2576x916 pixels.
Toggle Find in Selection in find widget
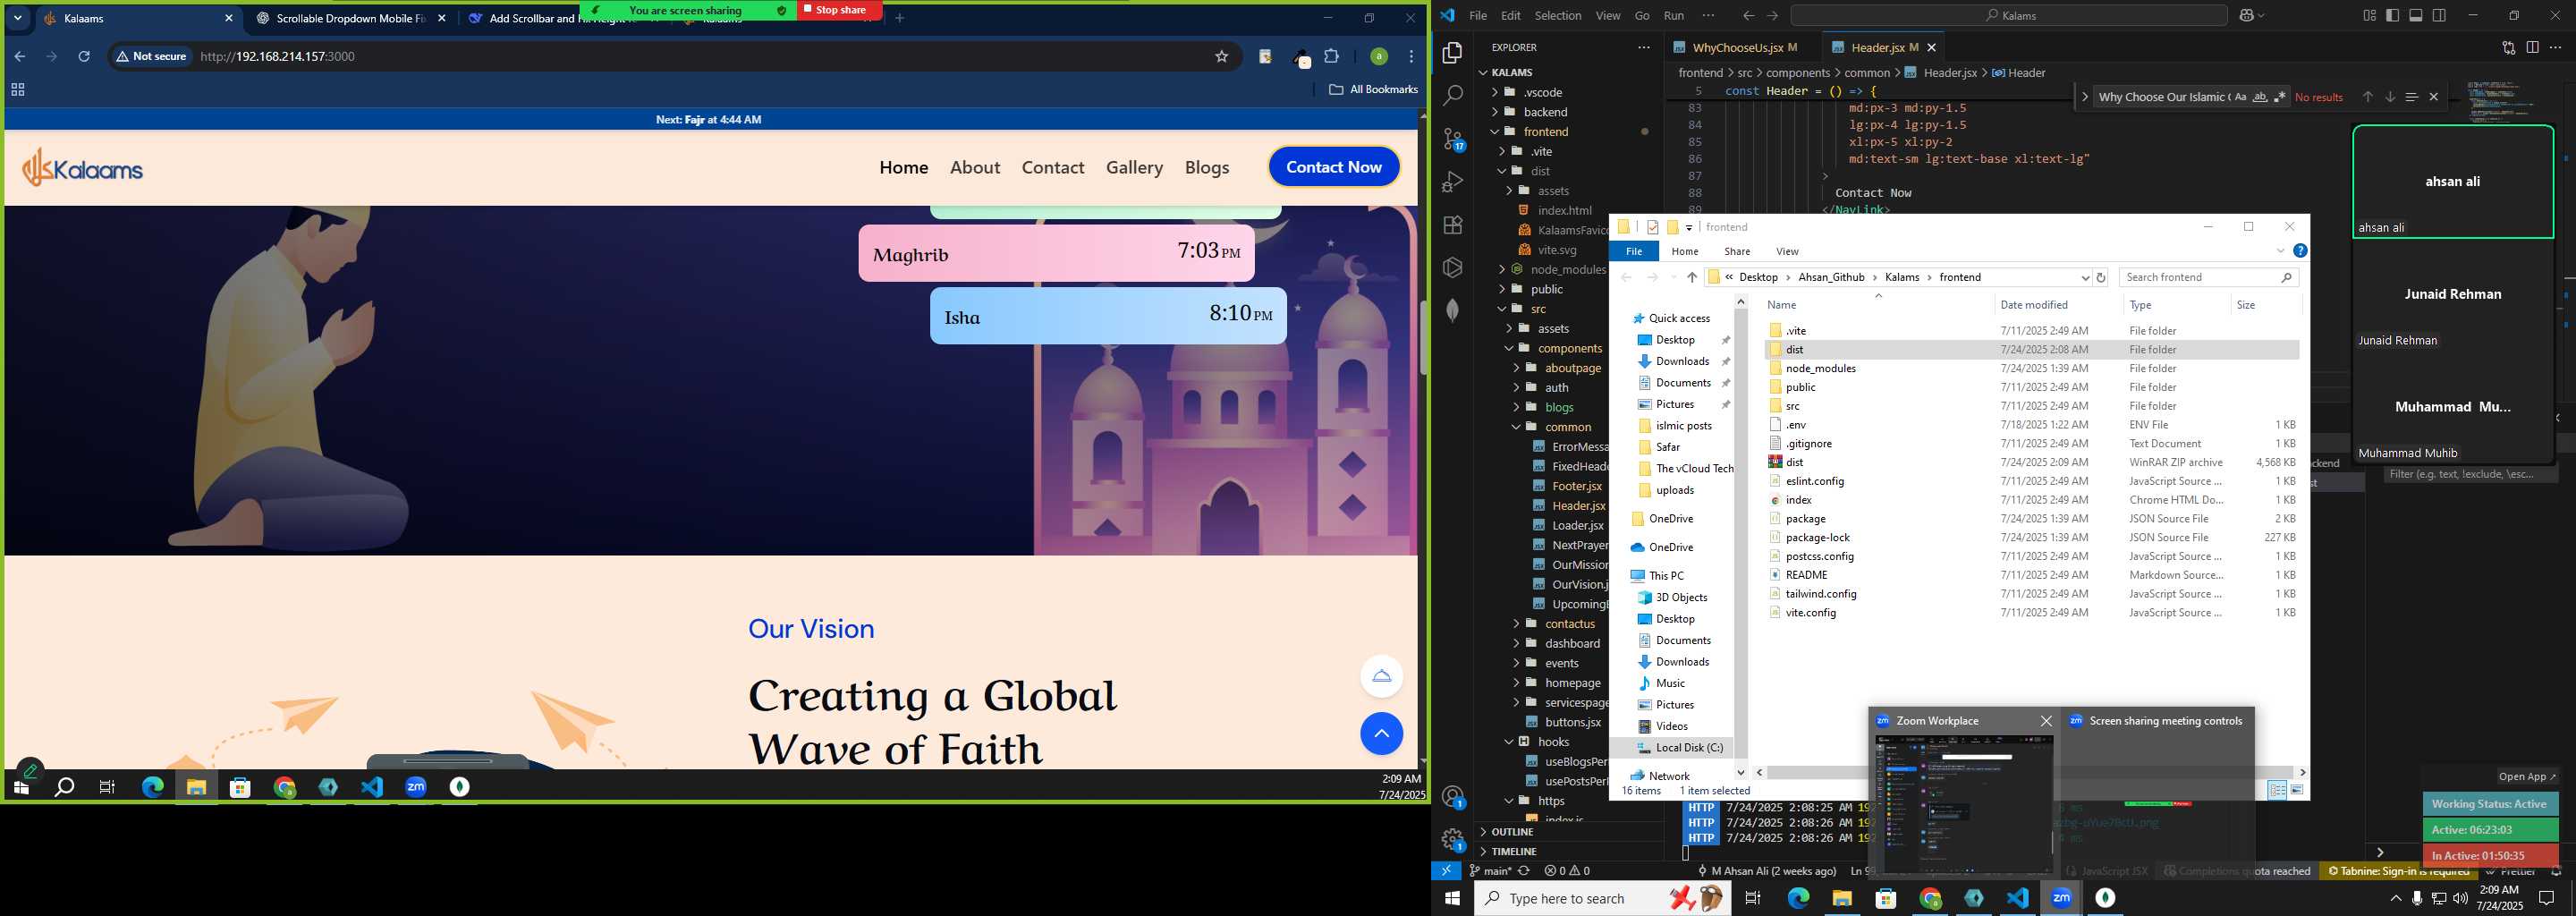click(2411, 97)
